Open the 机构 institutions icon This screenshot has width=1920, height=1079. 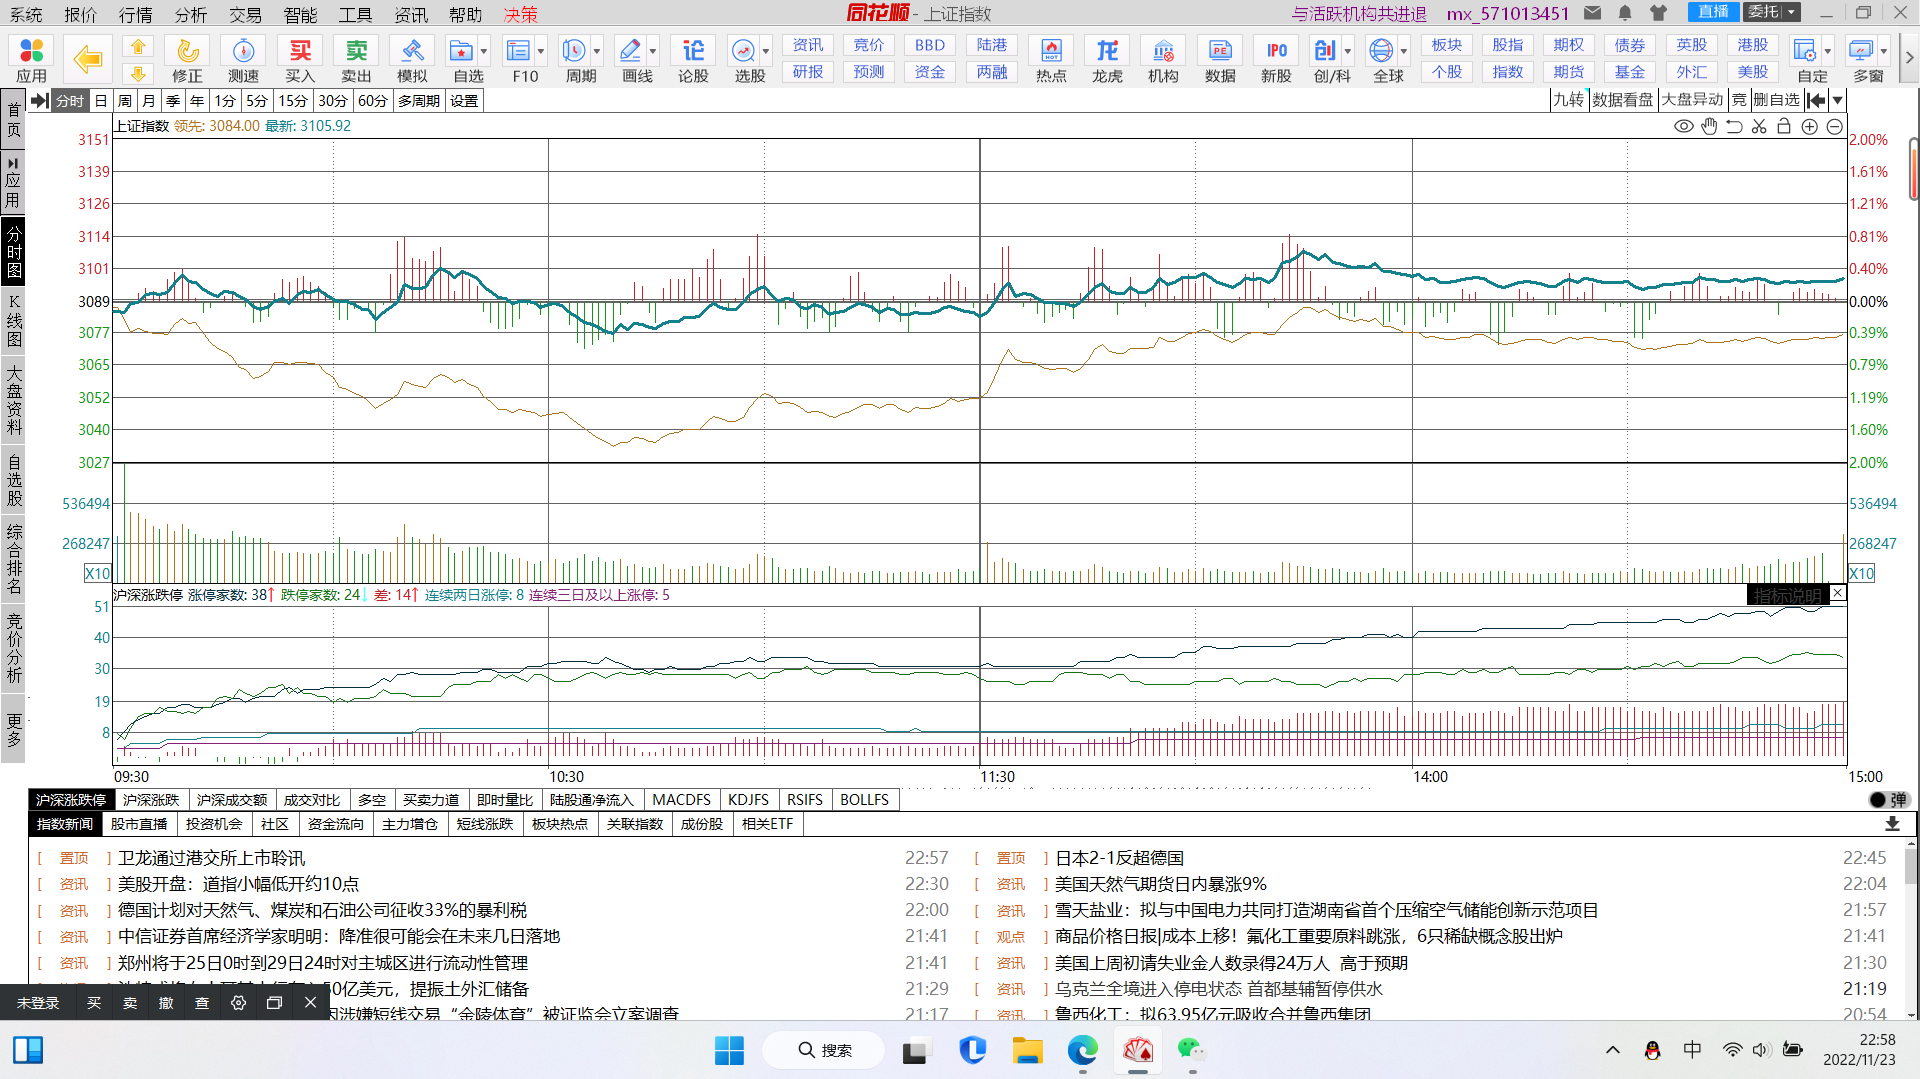coord(1163,59)
